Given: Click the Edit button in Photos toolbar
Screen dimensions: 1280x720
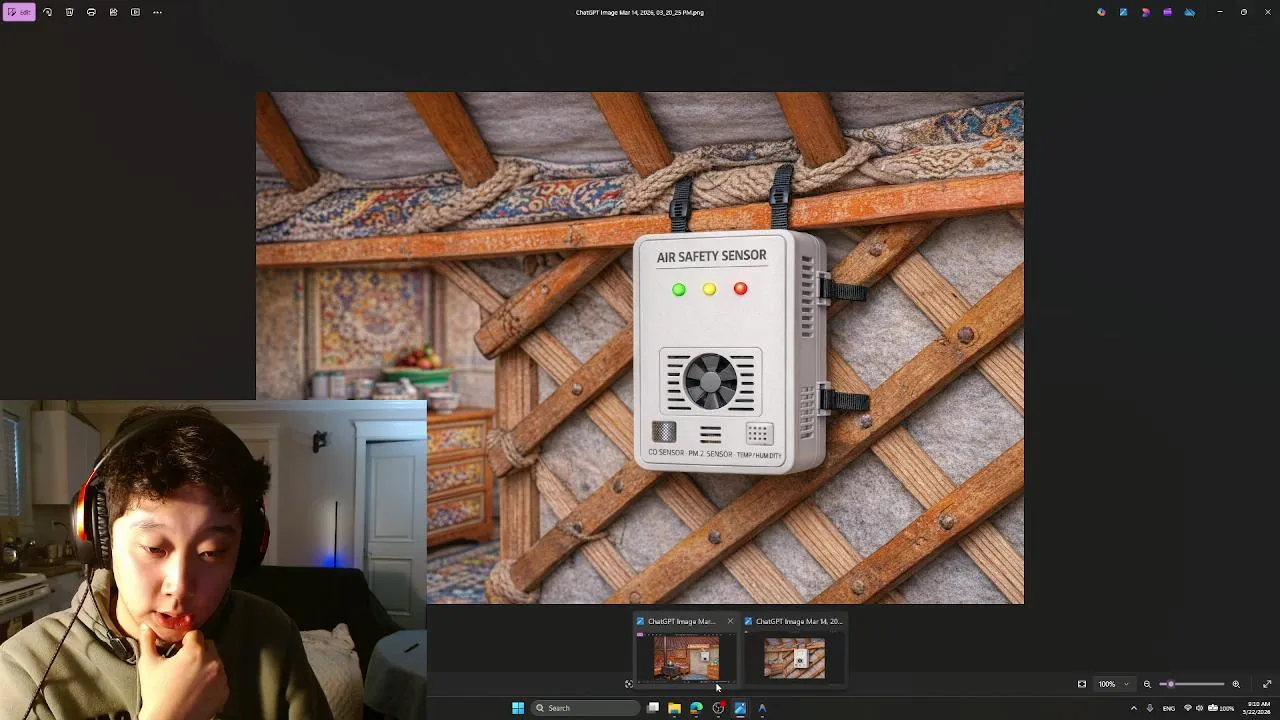Looking at the screenshot, I should 19,12.
